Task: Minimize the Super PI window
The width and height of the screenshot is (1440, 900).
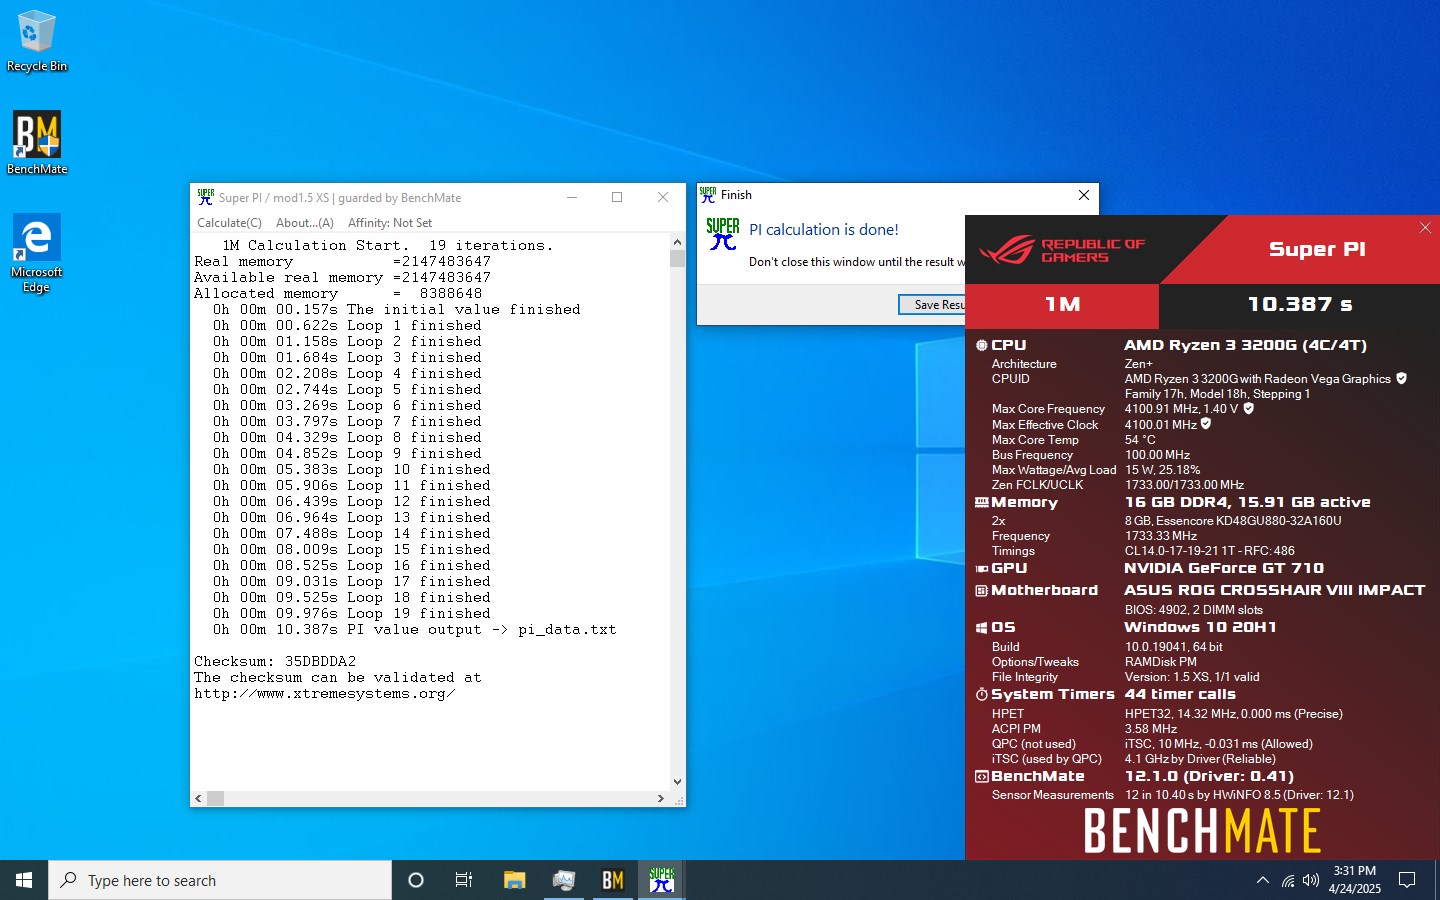Action: click(x=572, y=197)
